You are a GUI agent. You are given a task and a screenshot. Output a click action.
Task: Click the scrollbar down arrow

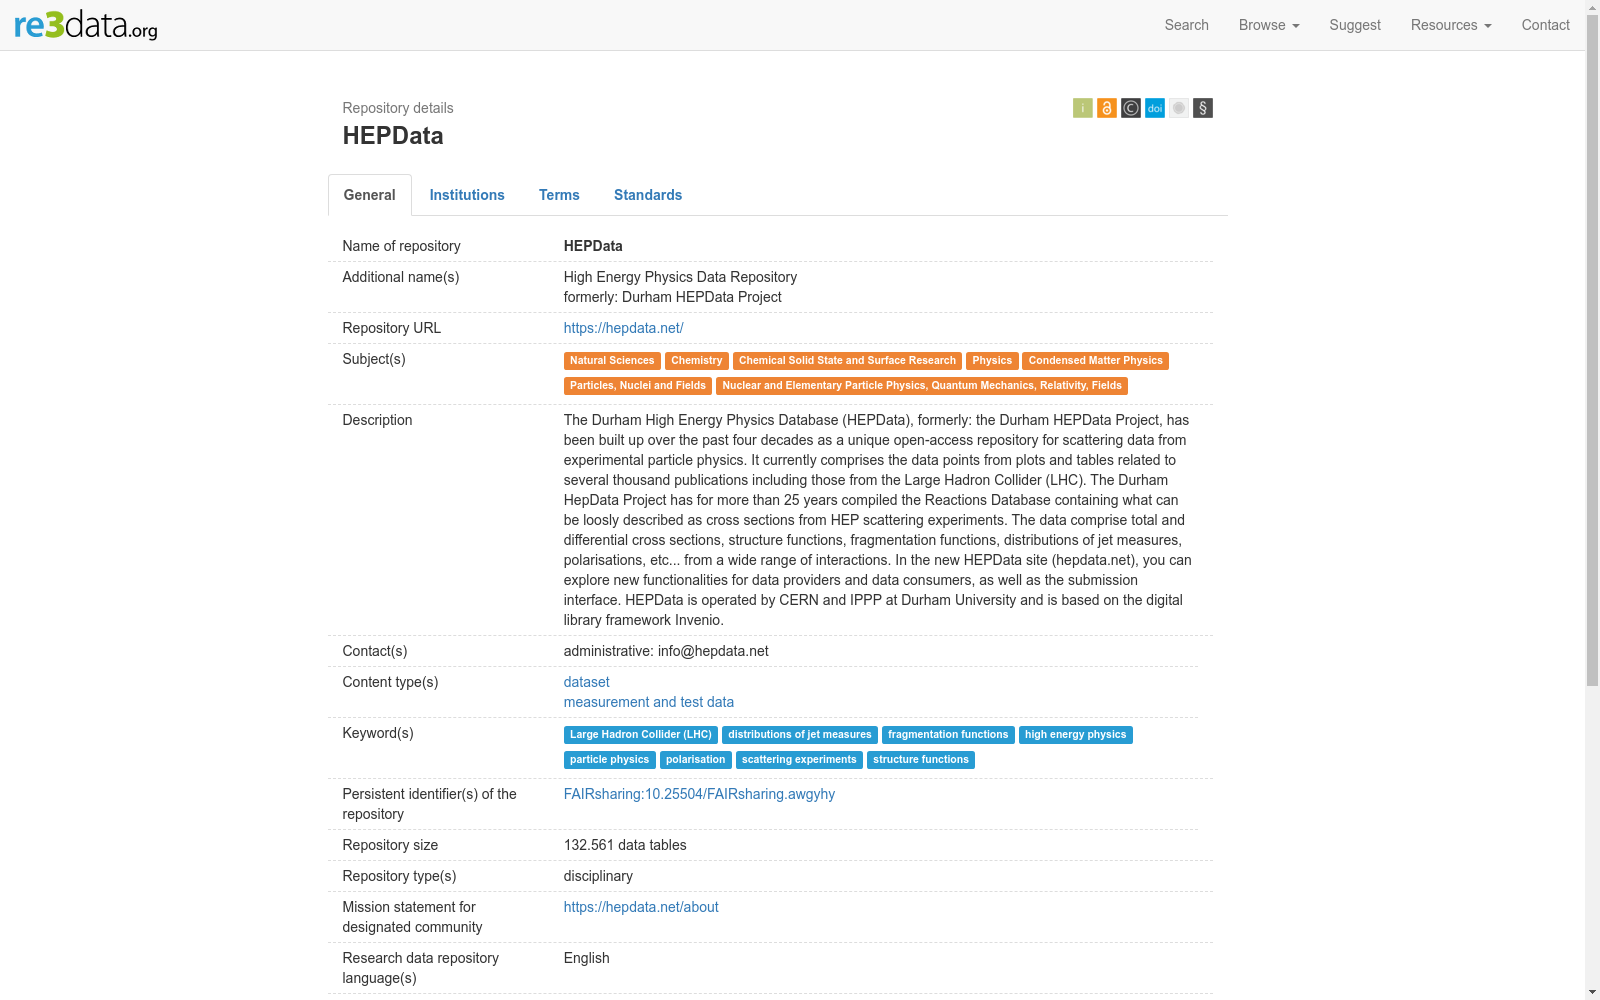click(x=1592, y=992)
